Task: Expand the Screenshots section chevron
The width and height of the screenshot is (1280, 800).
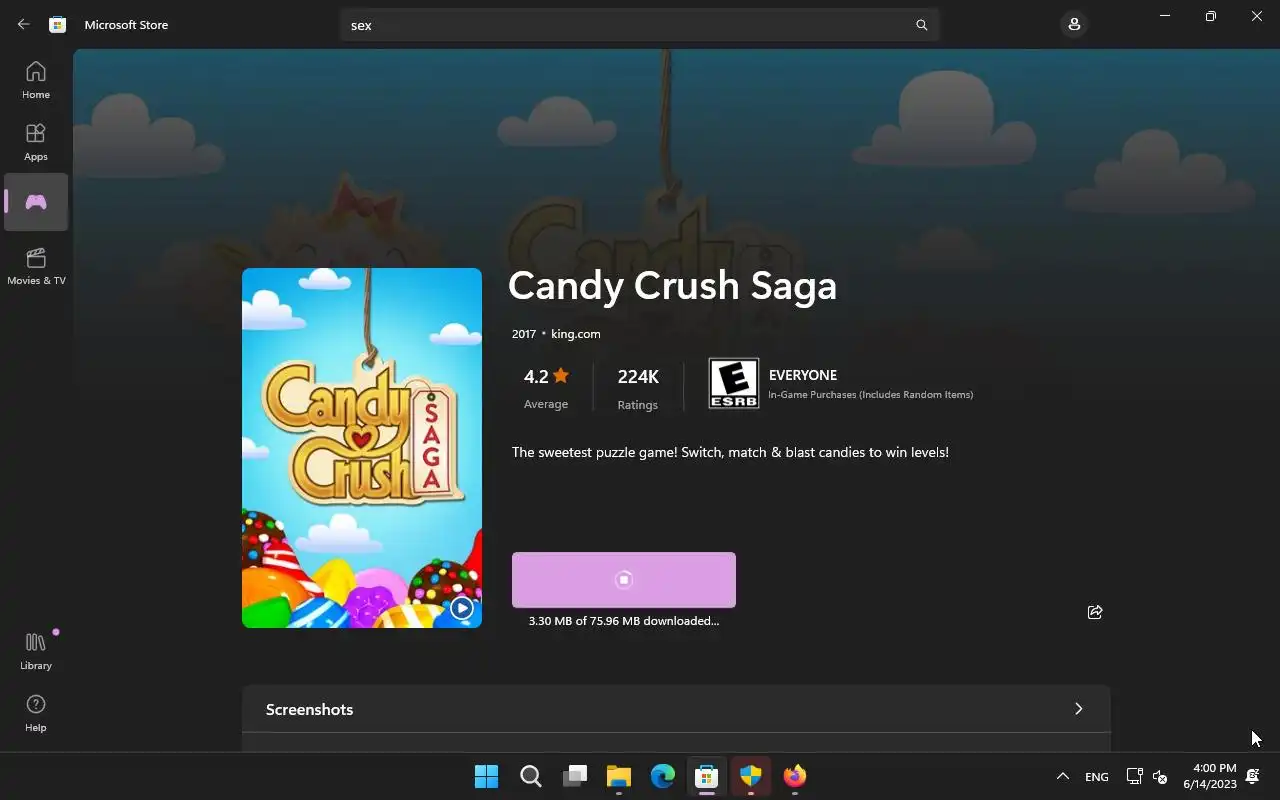Action: 1078,709
